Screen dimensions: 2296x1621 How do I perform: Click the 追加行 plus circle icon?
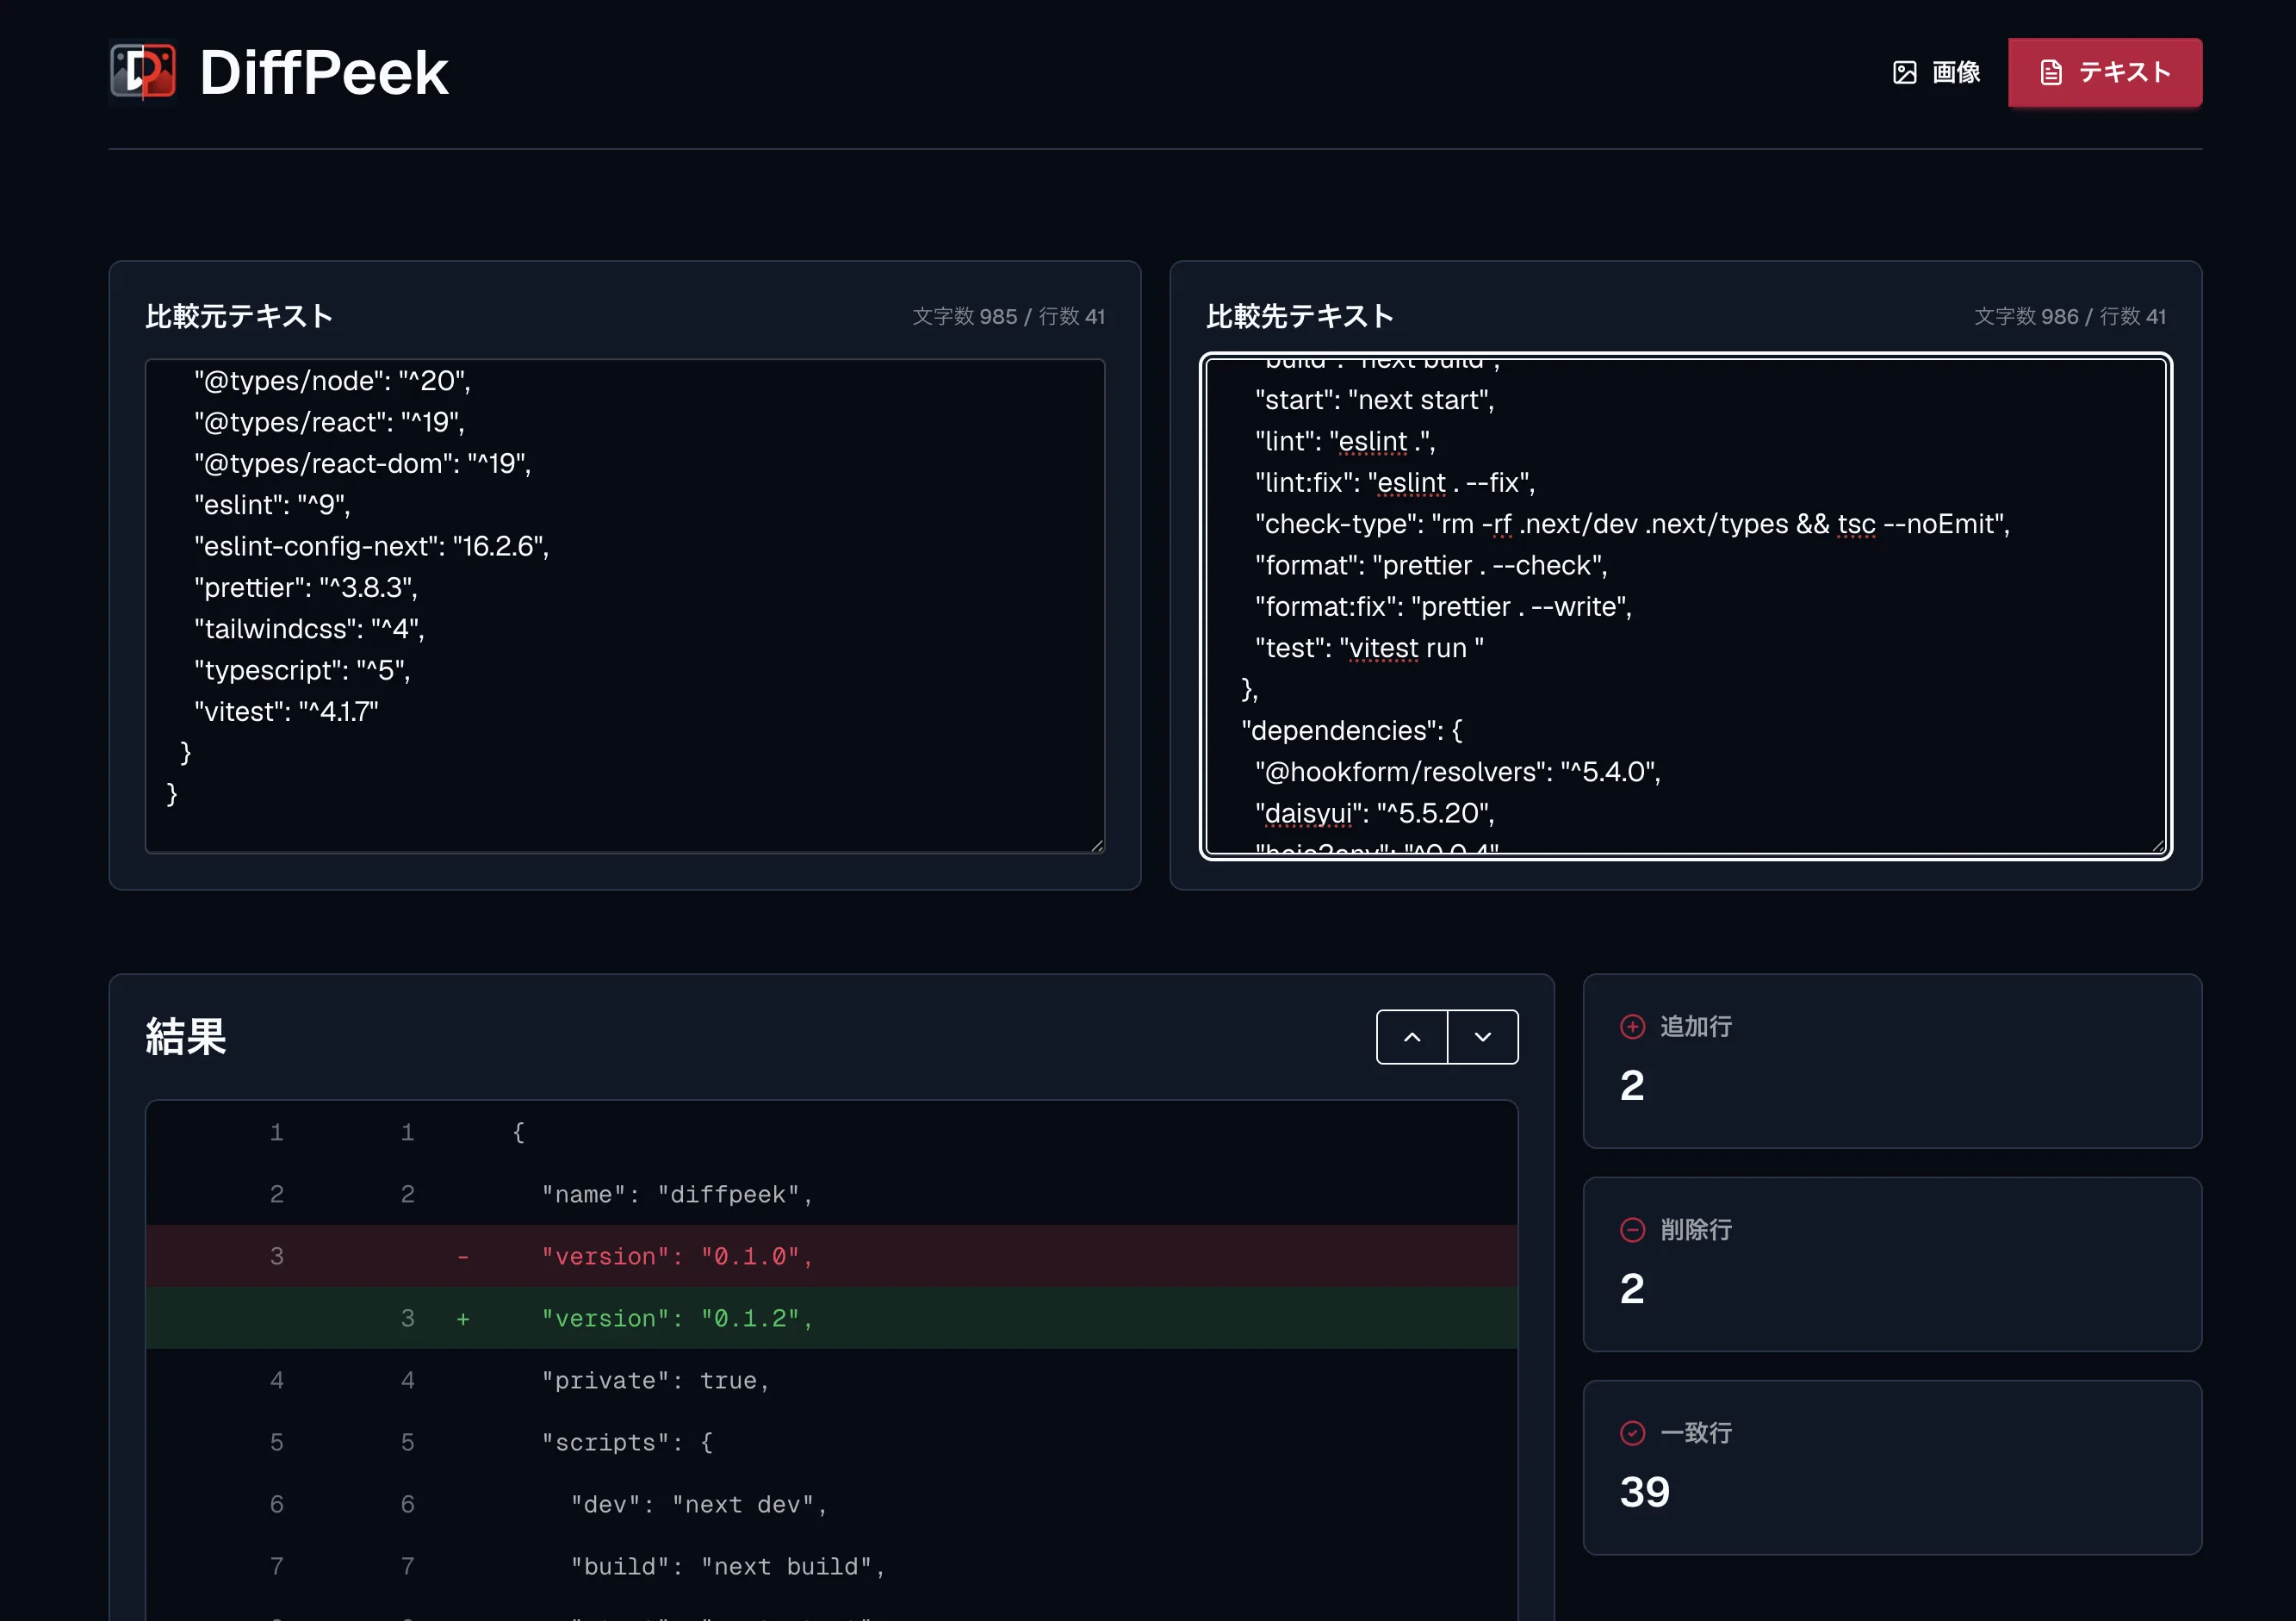click(1632, 1026)
